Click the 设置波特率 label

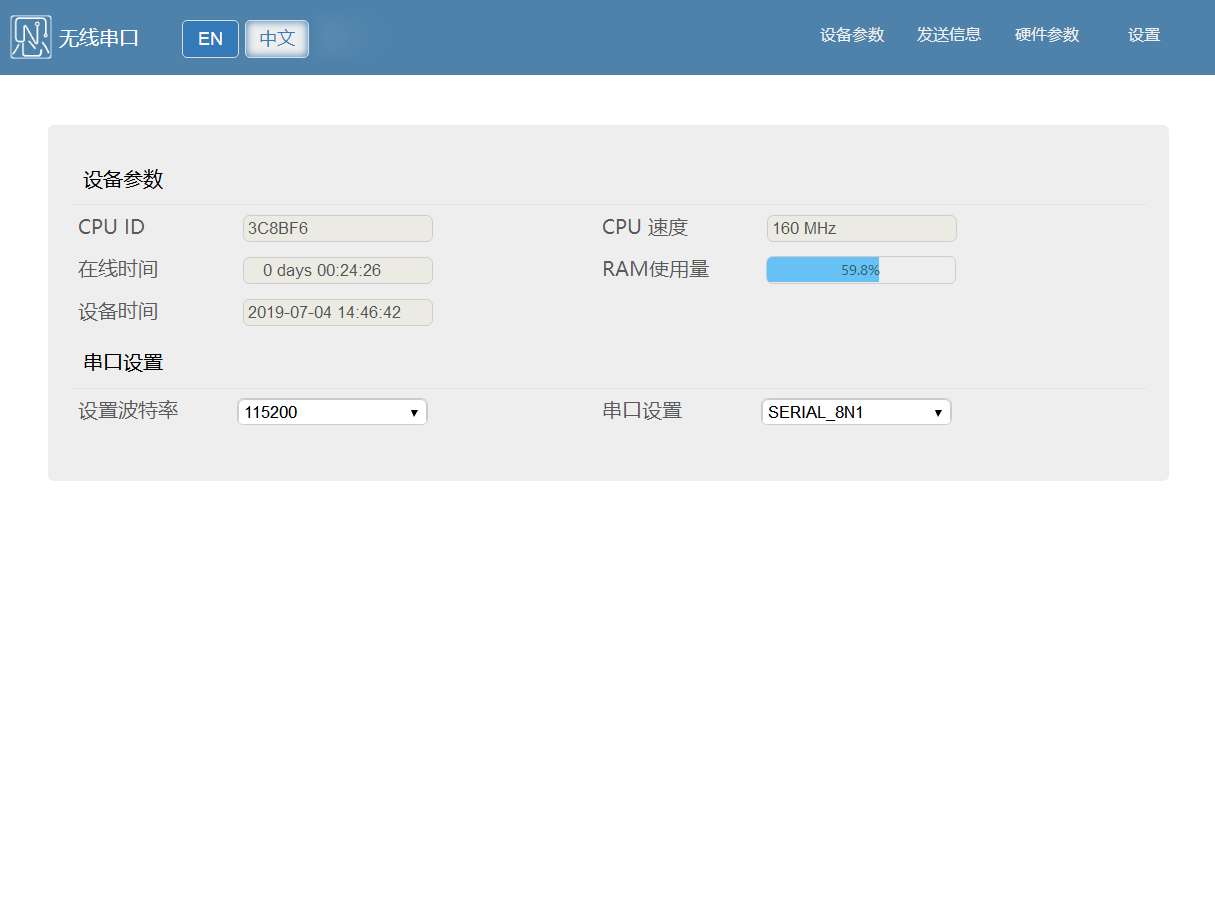point(128,411)
